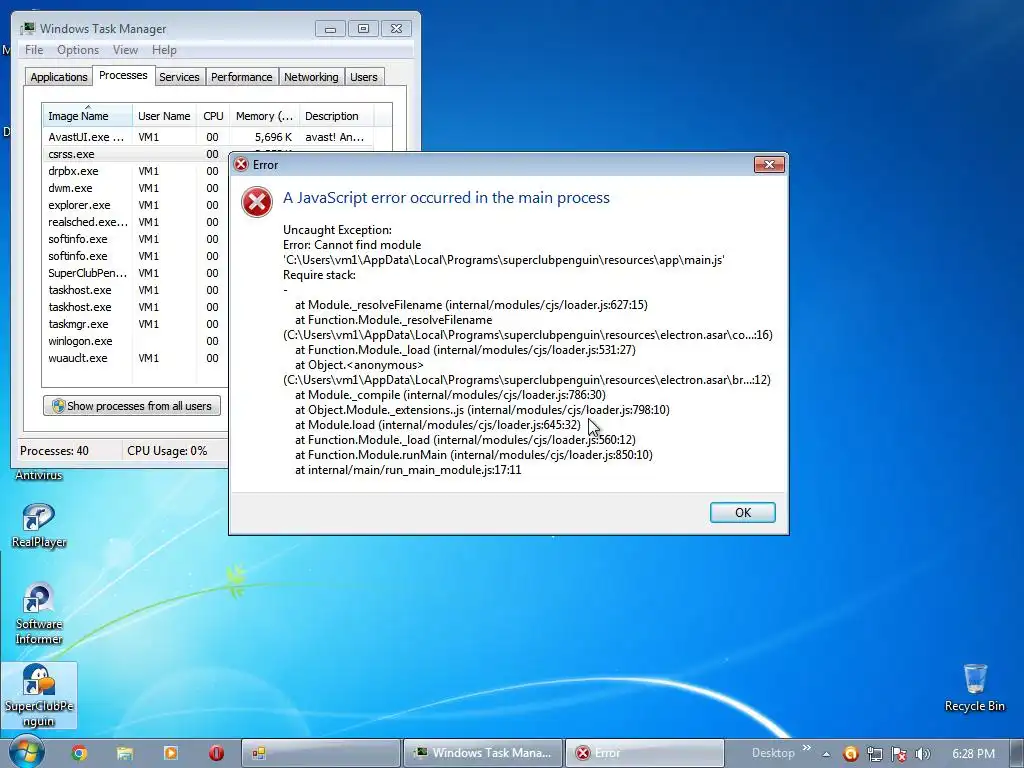
Task: Click Show processes from all users
Action: (x=132, y=406)
